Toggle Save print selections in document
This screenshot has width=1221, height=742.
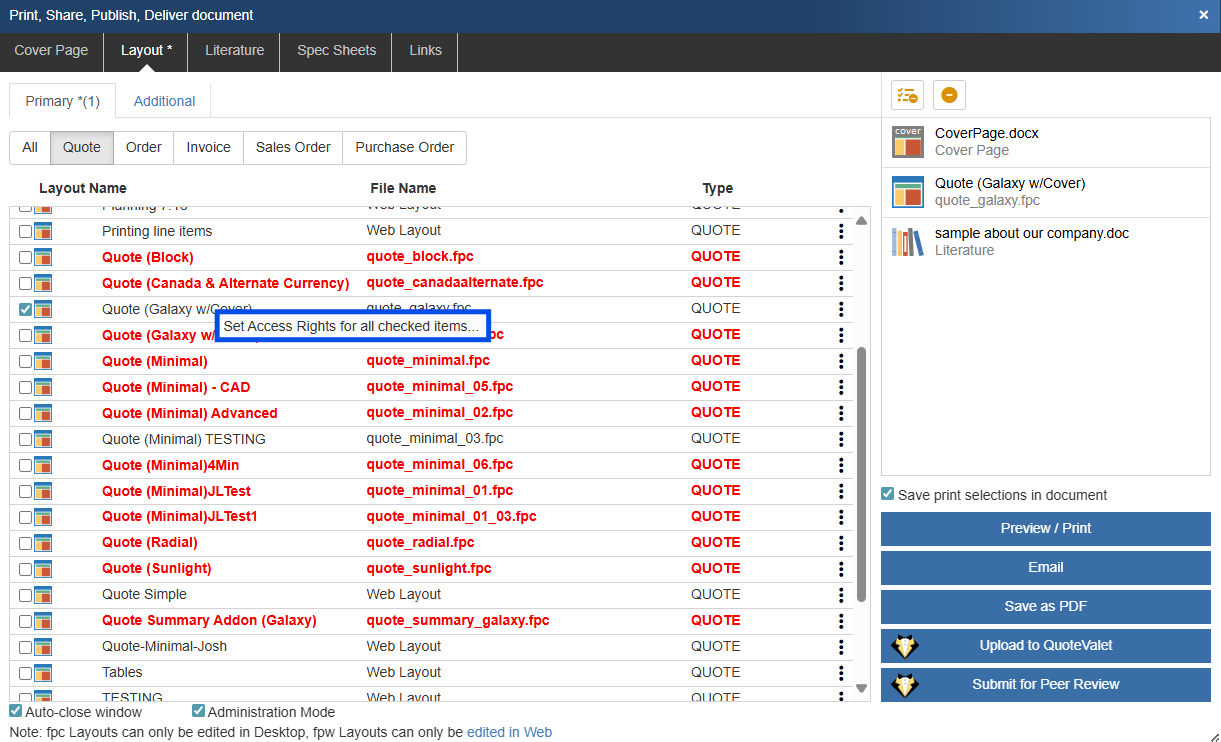click(887, 494)
